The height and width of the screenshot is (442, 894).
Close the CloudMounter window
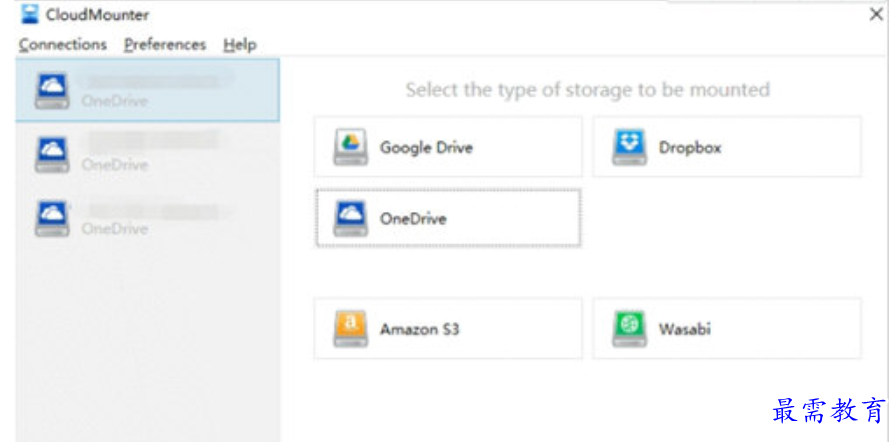click(876, 14)
